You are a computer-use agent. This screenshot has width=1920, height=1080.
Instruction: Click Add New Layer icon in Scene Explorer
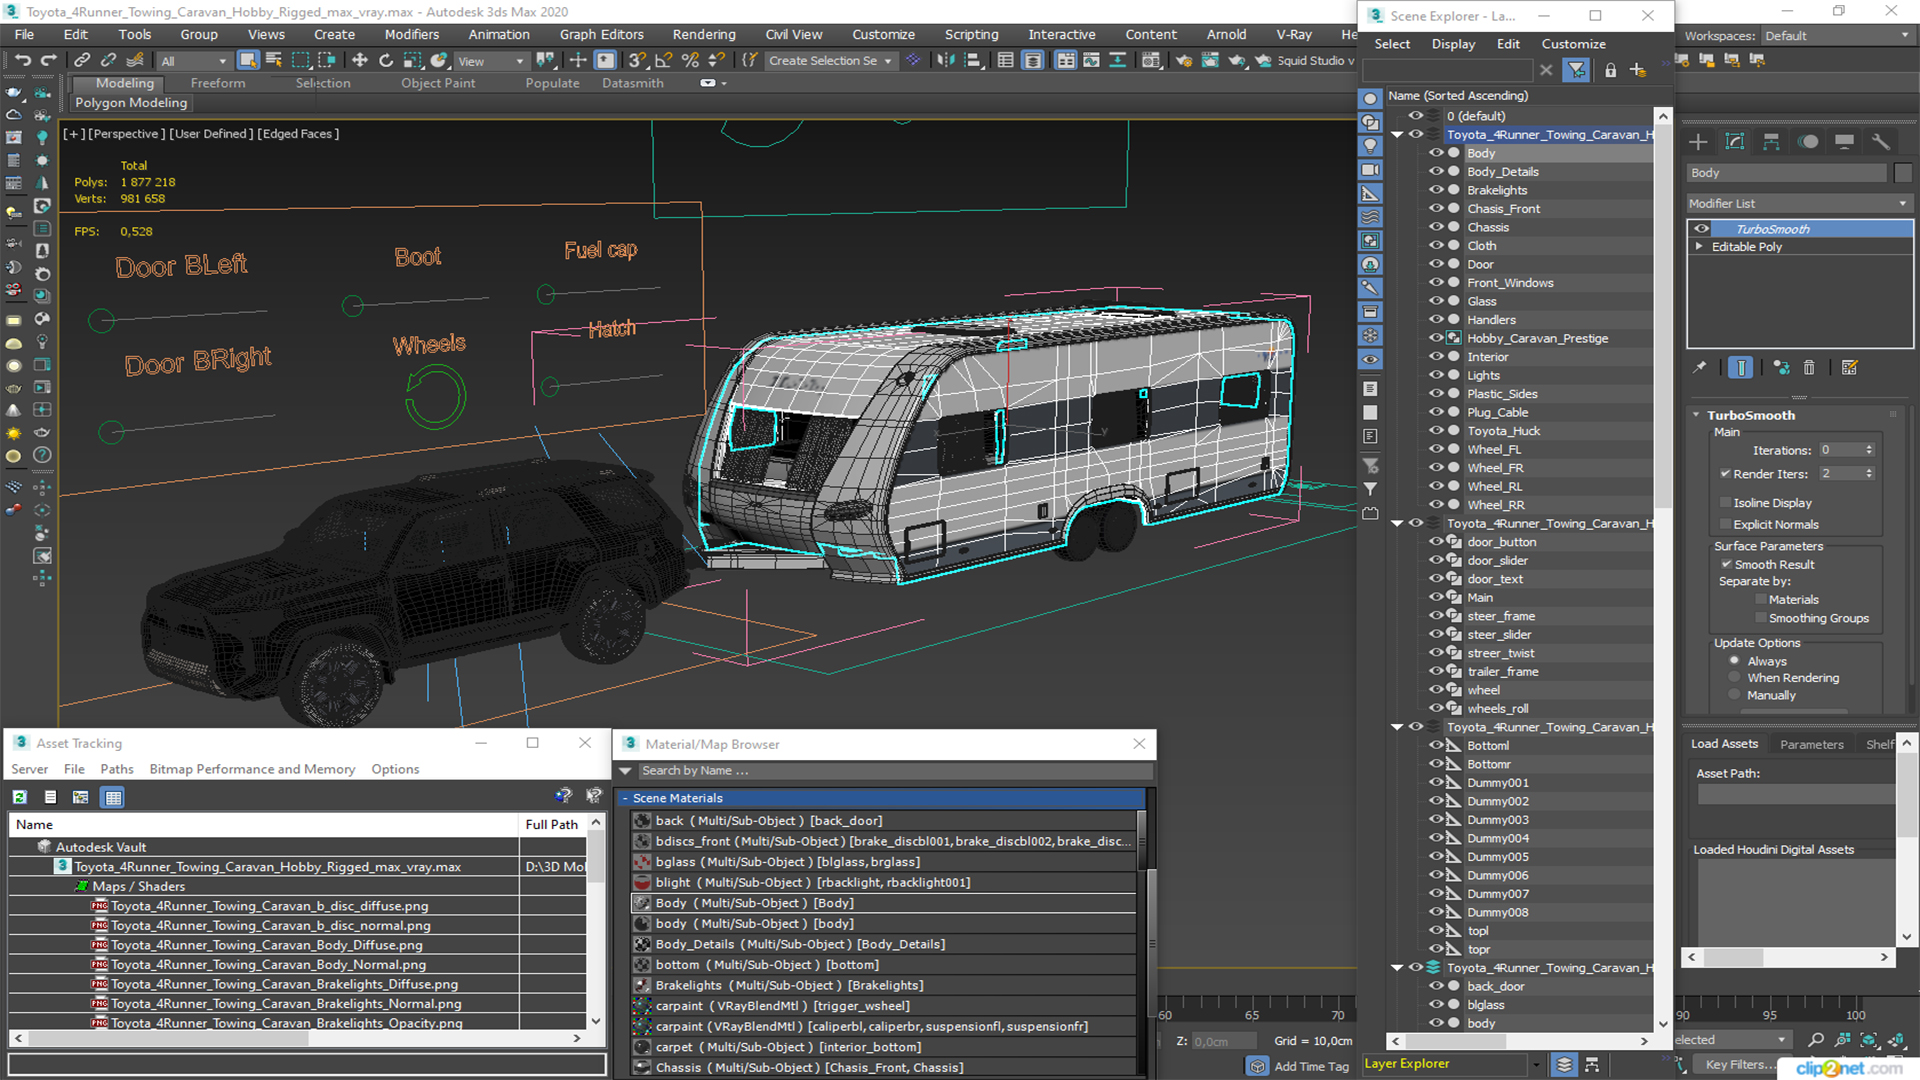coord(1638,70)
